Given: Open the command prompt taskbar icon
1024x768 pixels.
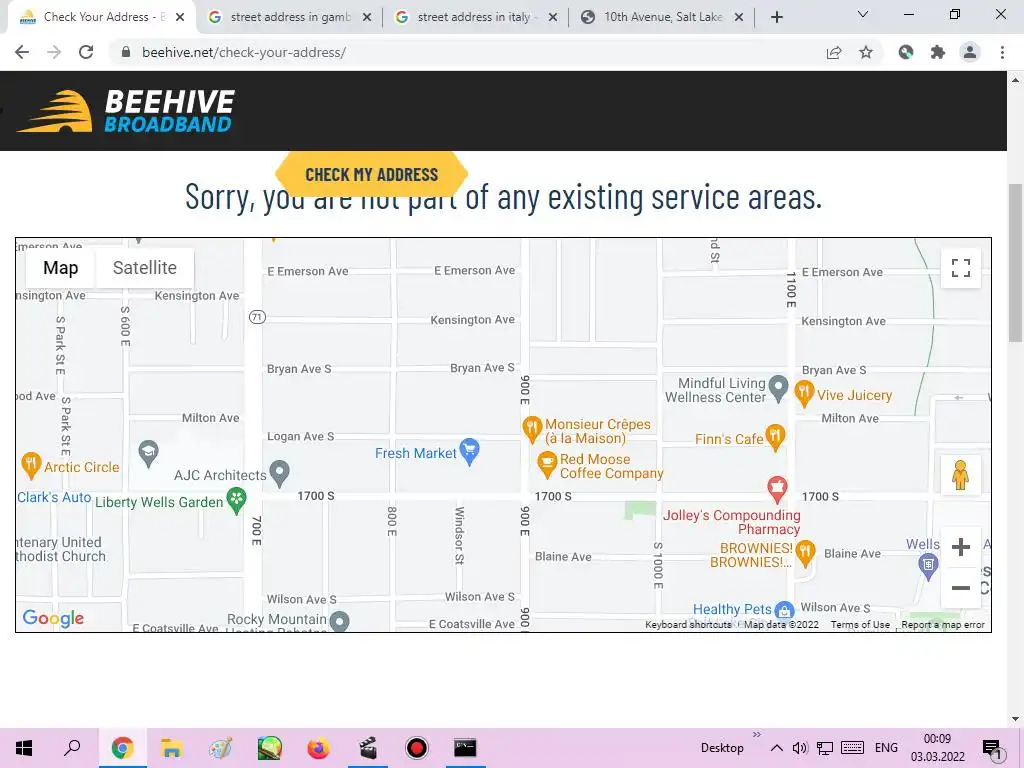Looking at the screenshot, I should pos(465,748).
